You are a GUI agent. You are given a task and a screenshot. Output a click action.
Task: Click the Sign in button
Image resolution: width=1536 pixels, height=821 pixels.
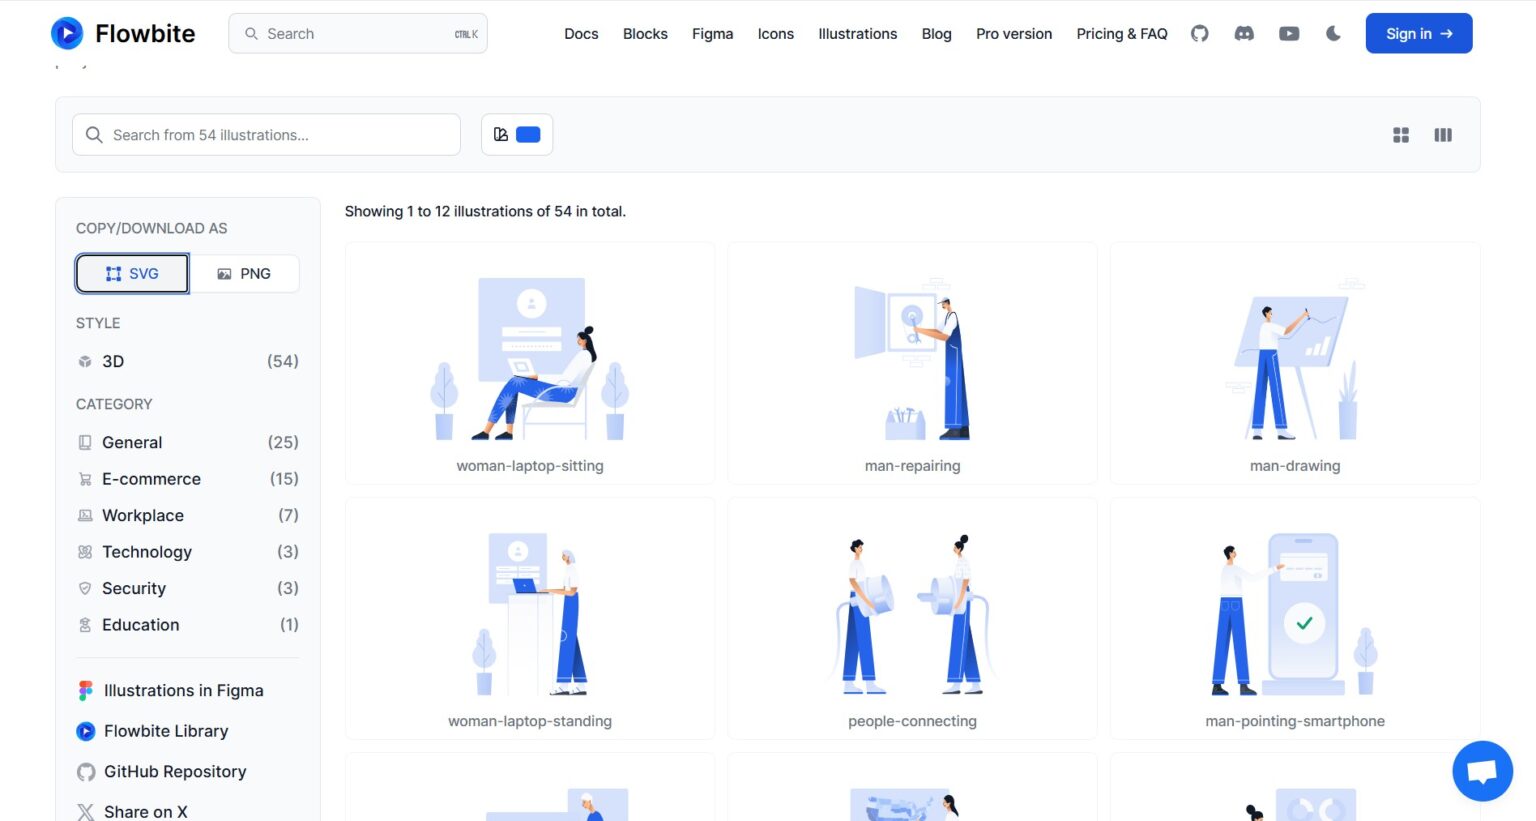click(1418, 33)
